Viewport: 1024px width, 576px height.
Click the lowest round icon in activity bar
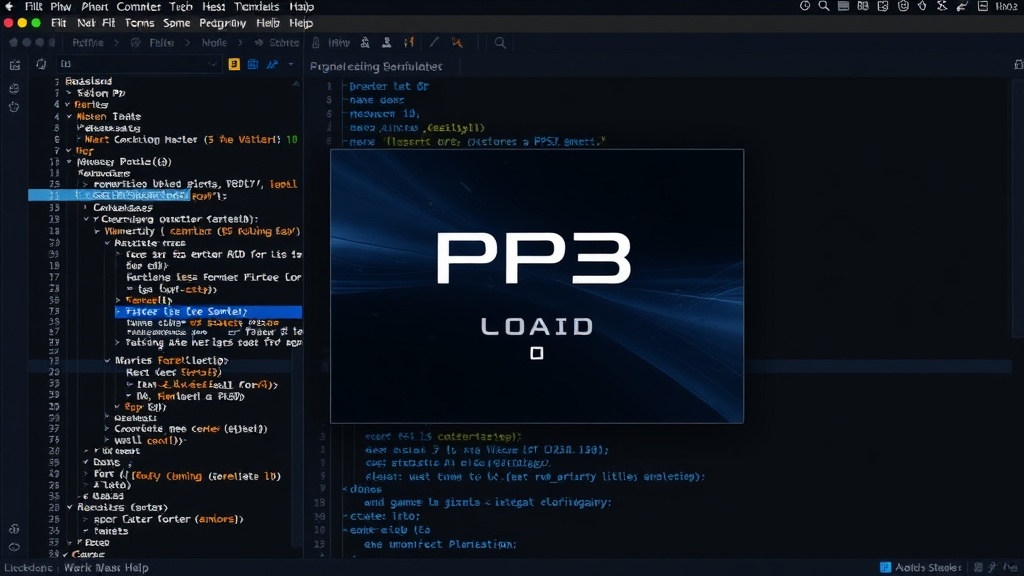pos(14,547)
